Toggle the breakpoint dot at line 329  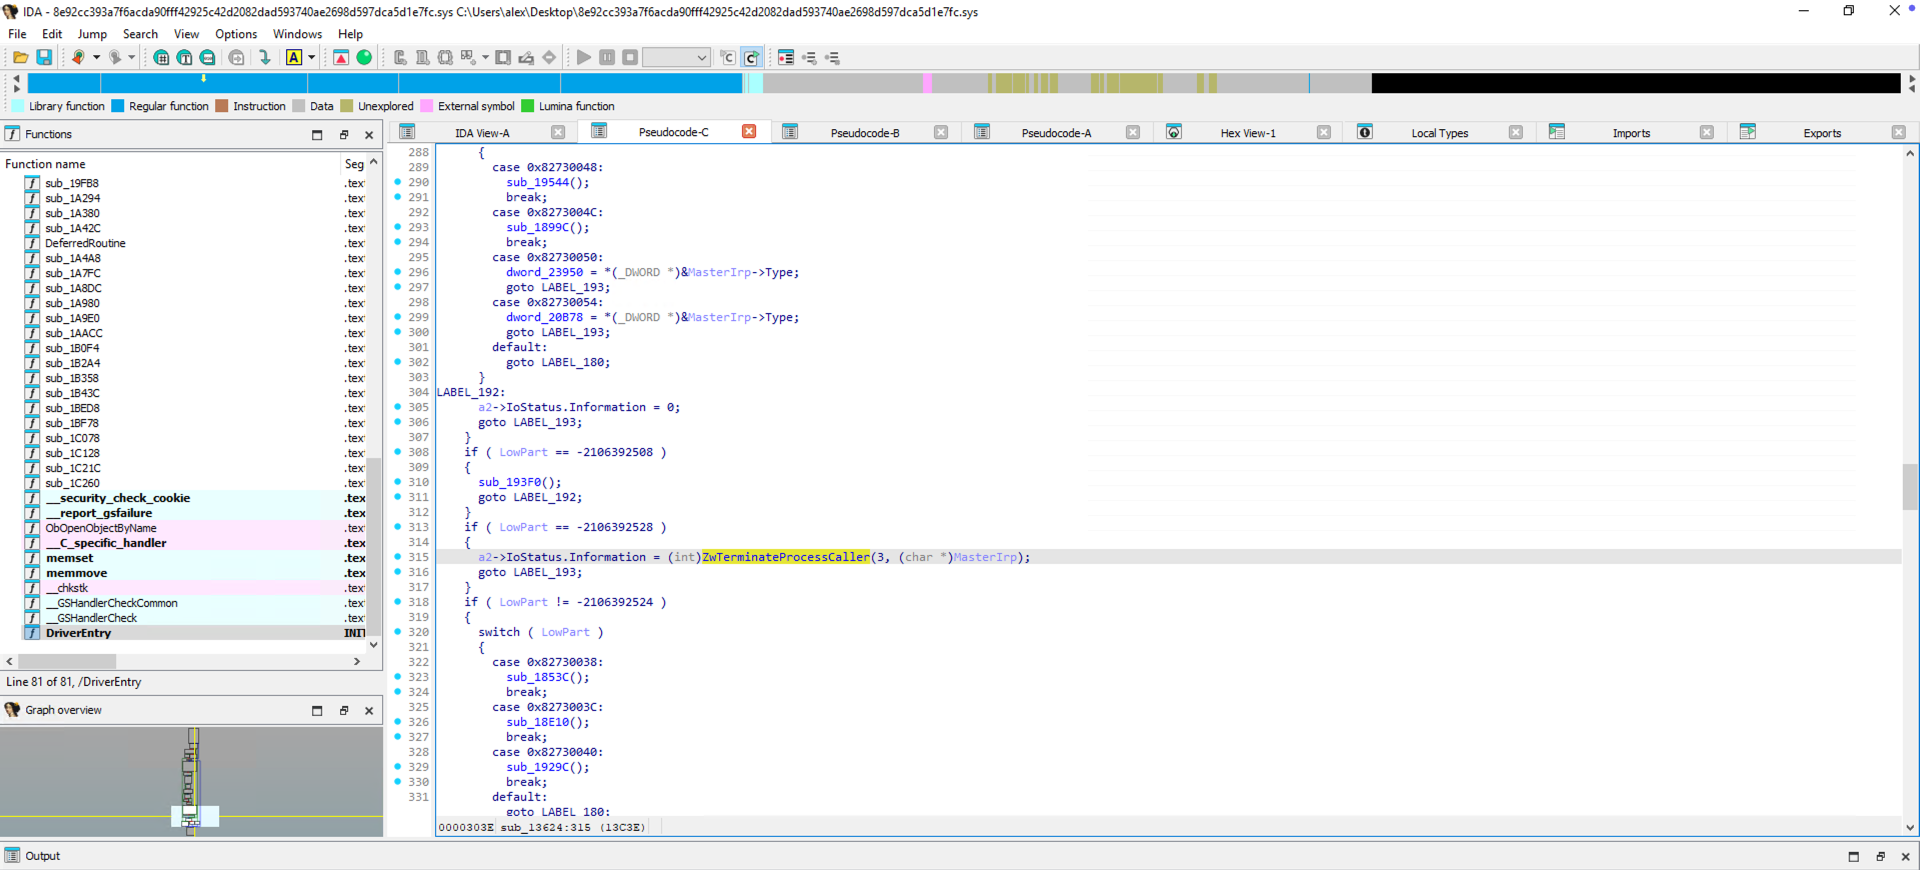pyautogui.click(x=398, y=767)
